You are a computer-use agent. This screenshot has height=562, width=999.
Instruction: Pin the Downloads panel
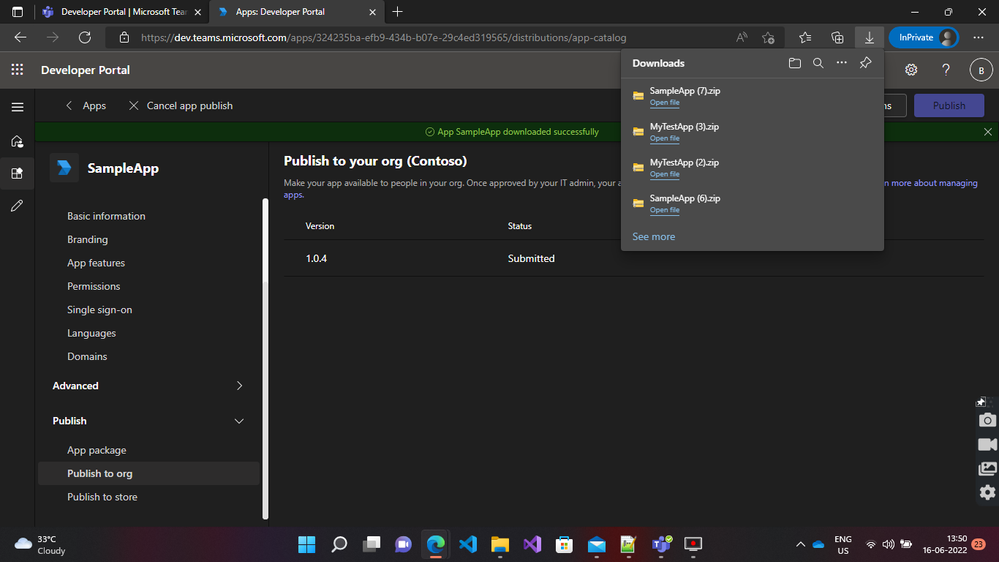865,63
